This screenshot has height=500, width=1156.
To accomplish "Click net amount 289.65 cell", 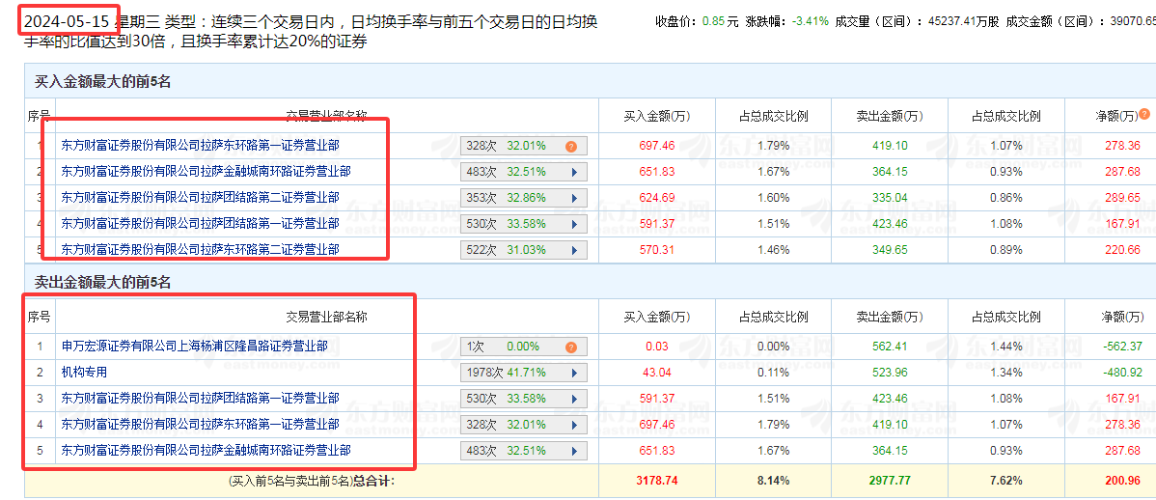I will (x=1125, y=197).
